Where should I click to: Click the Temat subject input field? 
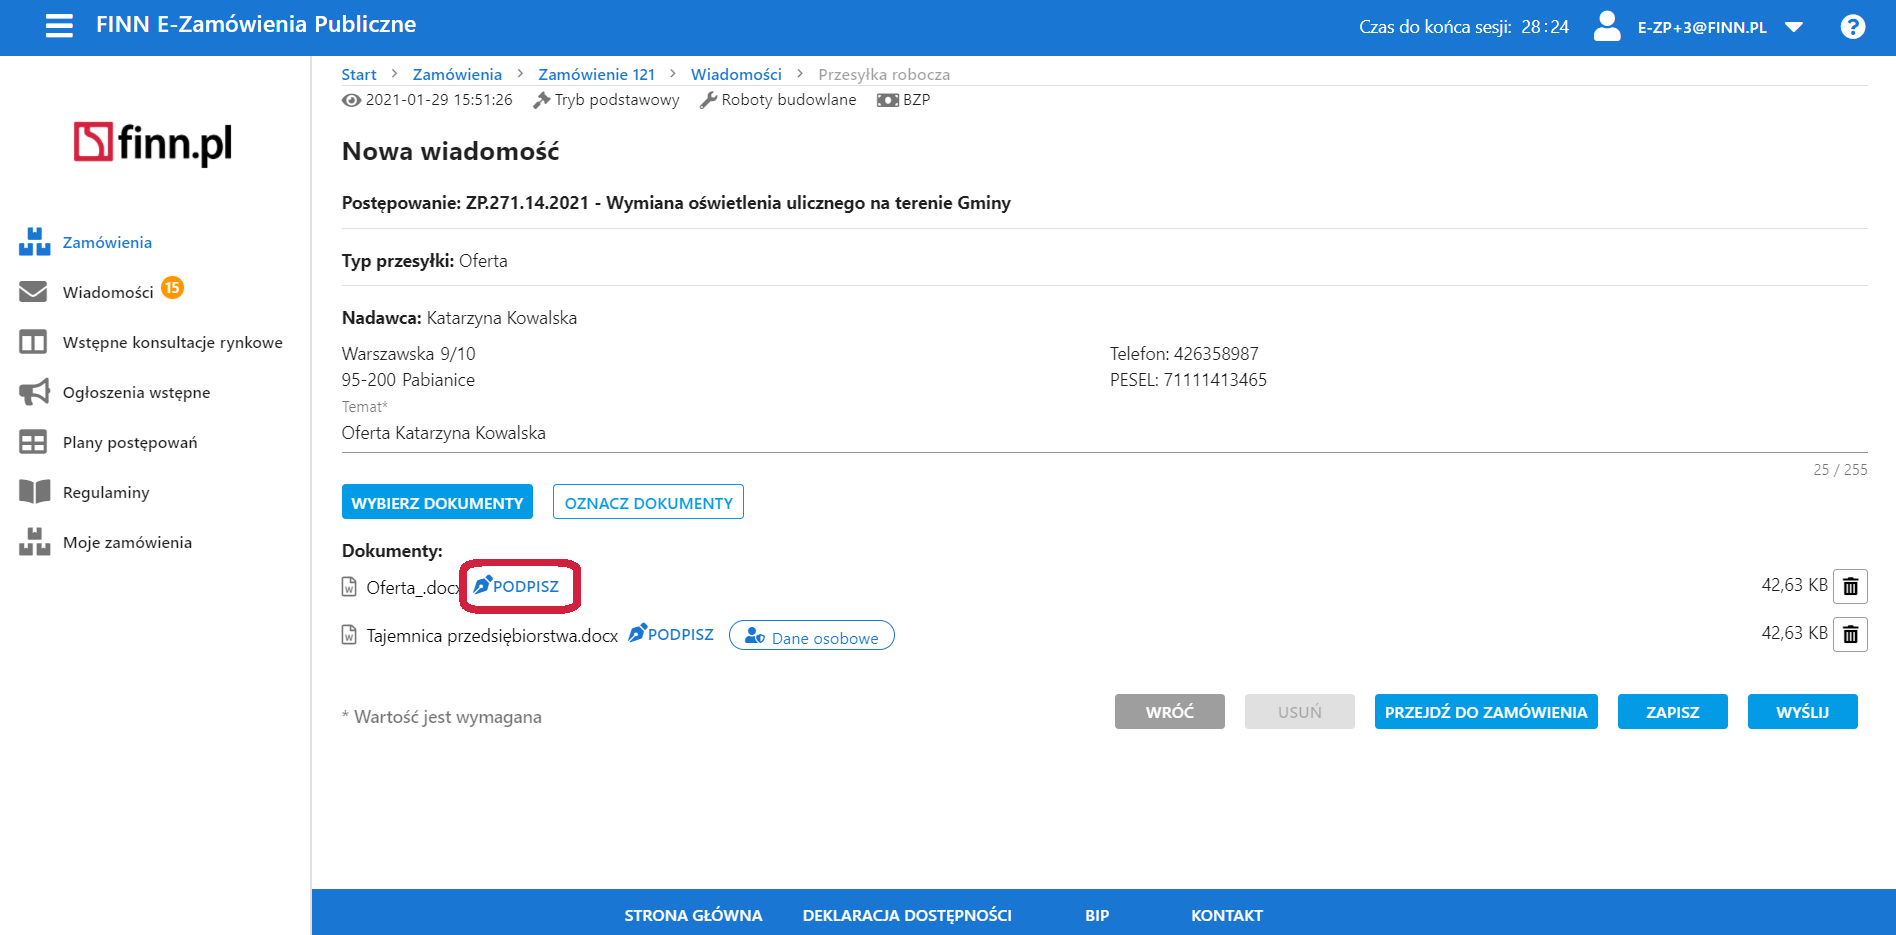[x=1104, y=433]
